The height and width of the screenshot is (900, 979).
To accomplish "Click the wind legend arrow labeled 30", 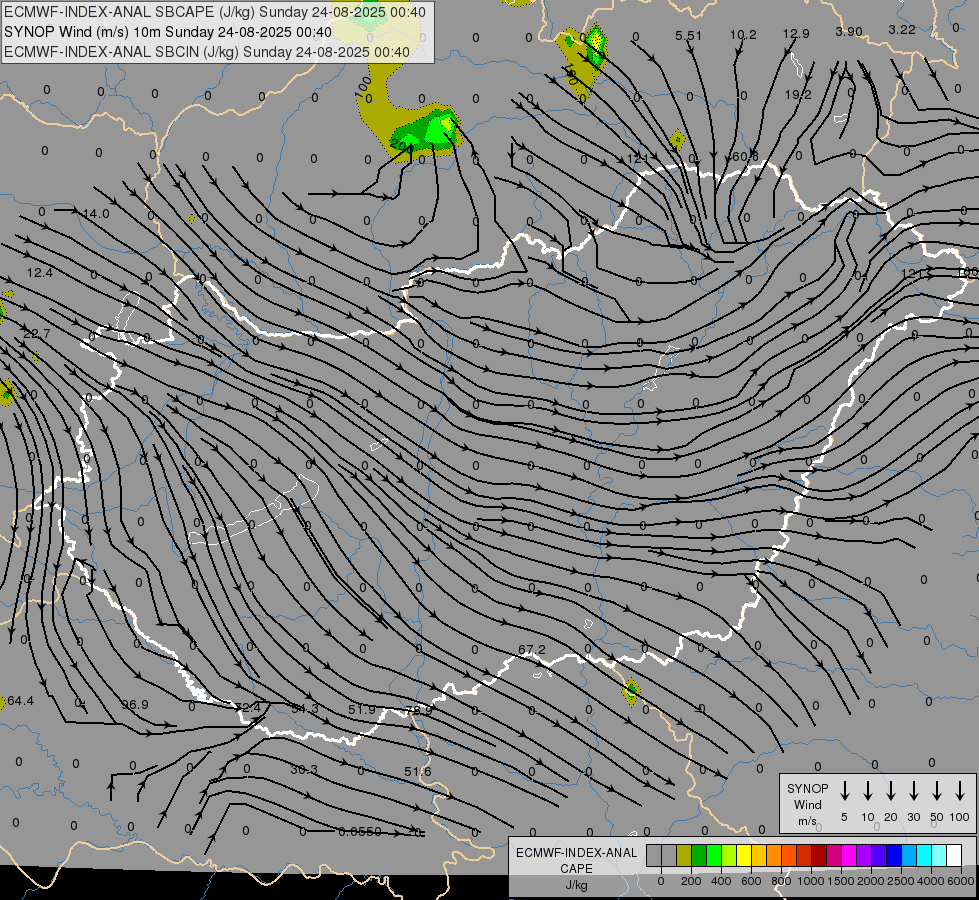I will [913, 791].
